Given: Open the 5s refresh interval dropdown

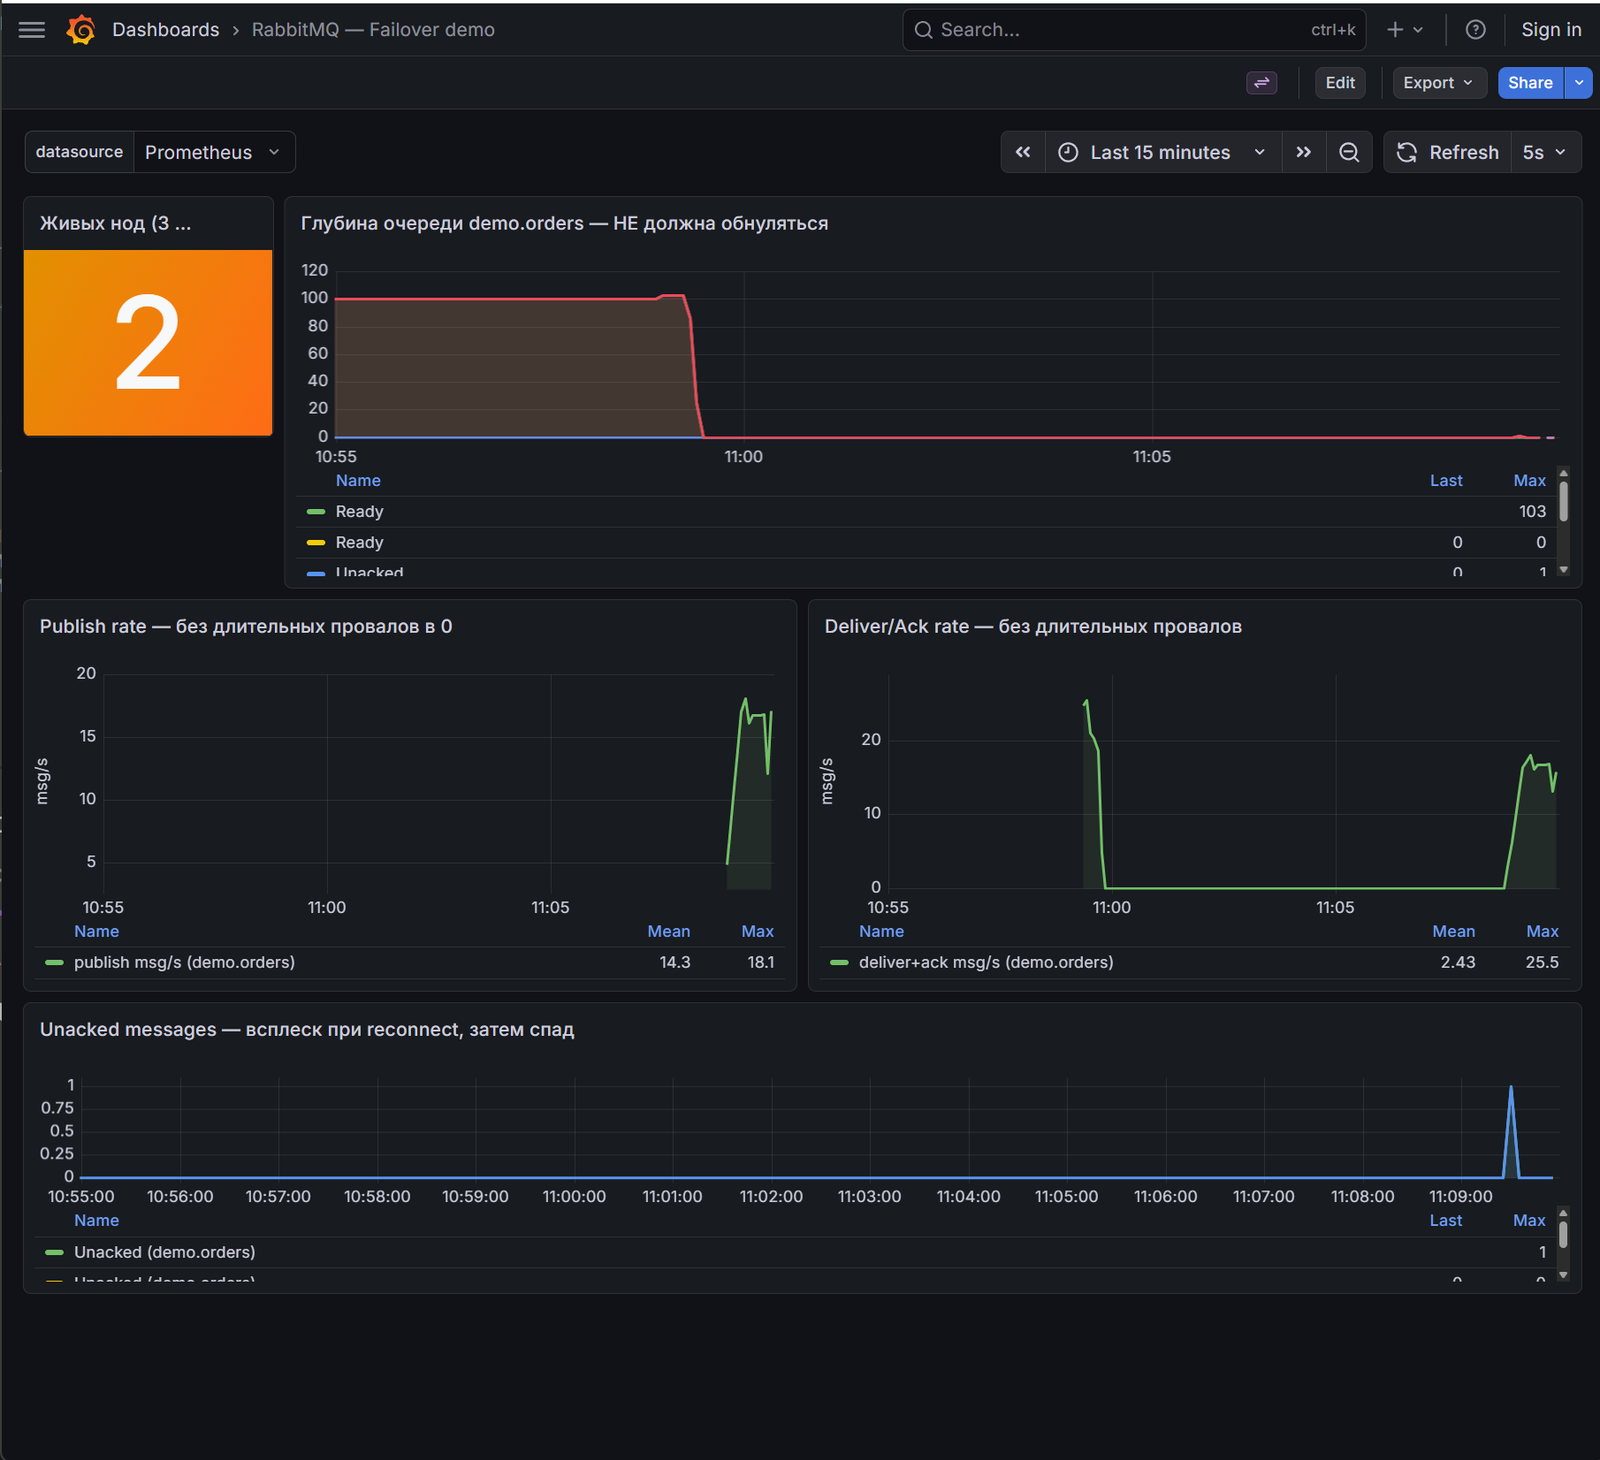Looking at the screenshot, I should pyautogui.click(x=1545, y=152).
